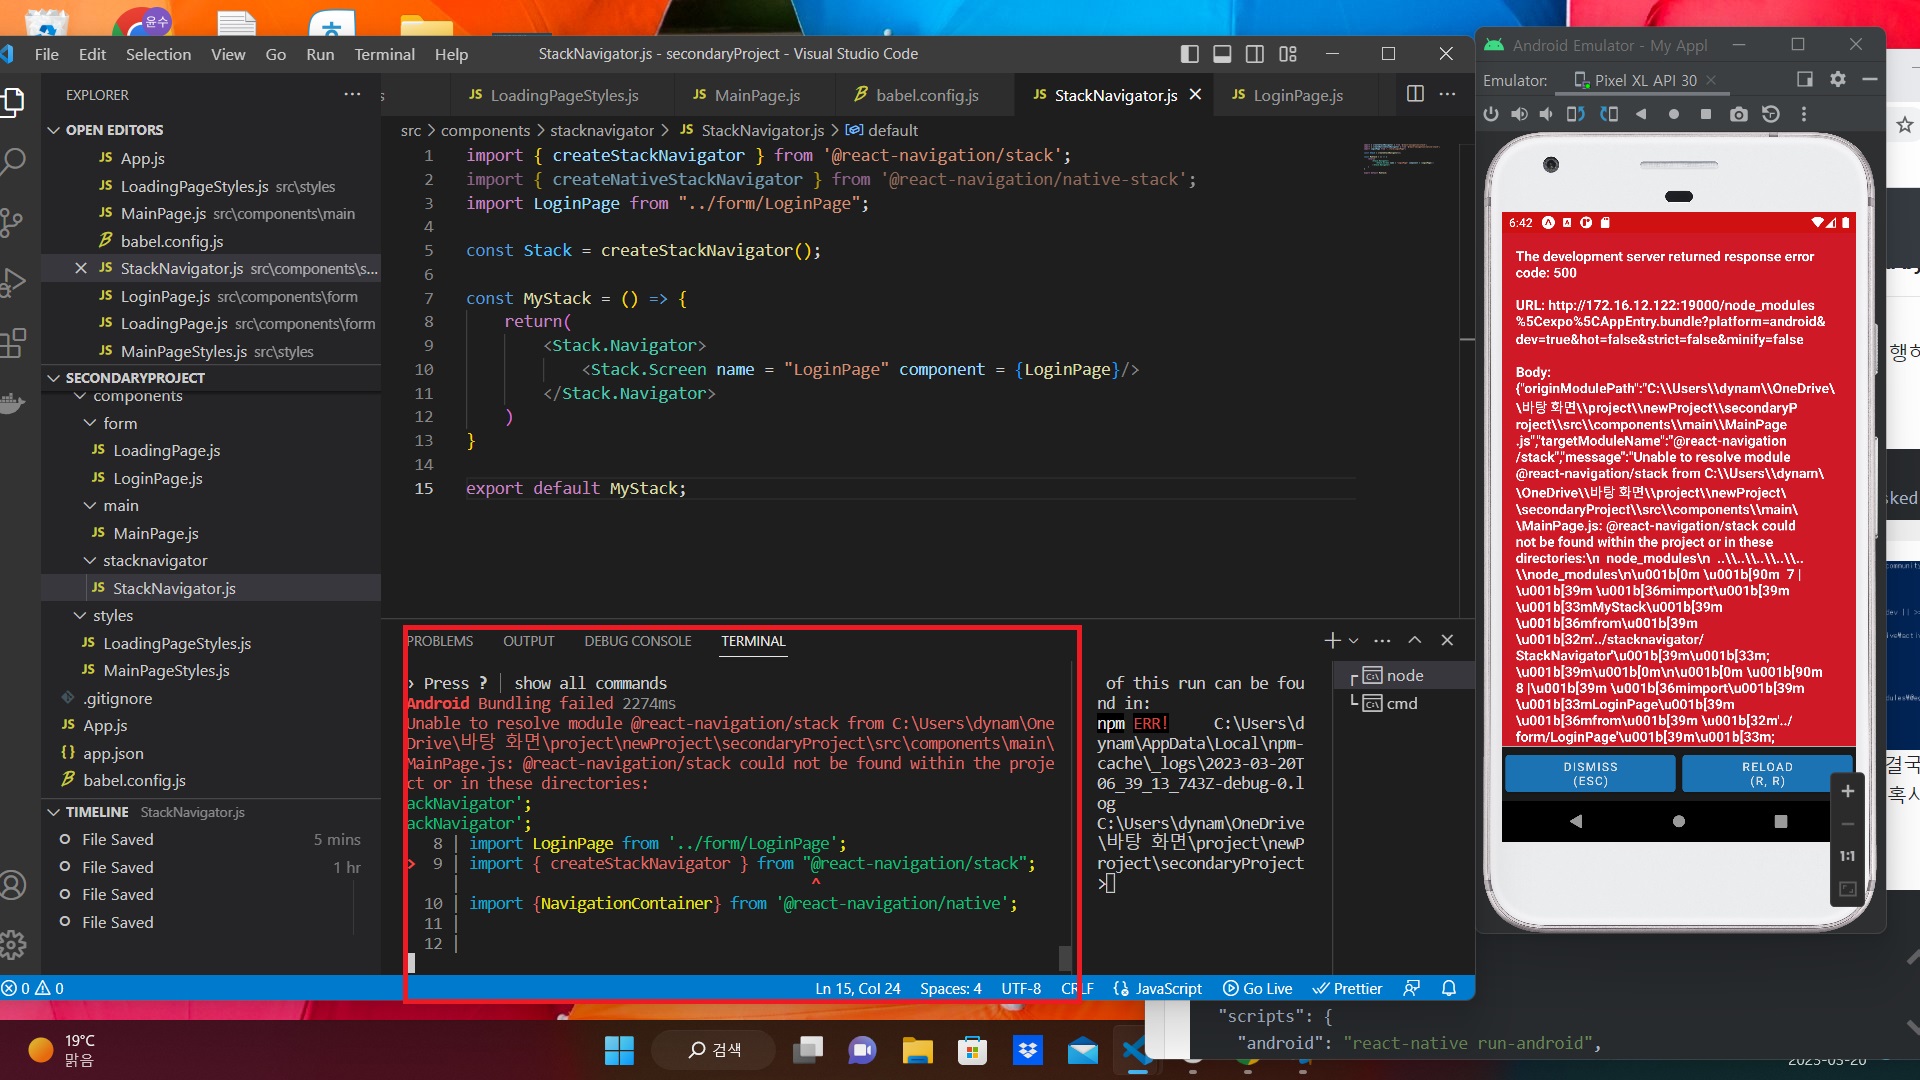Open App.js in project explorer tree
Image resolution: width=1920 pixels, height=1080 pixels.
coord(105,725)
